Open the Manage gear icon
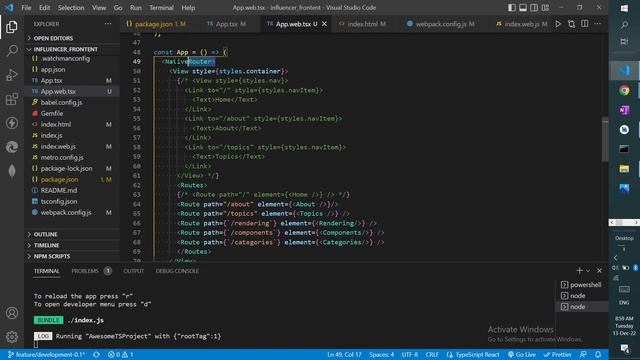 (x=12, y=337)
